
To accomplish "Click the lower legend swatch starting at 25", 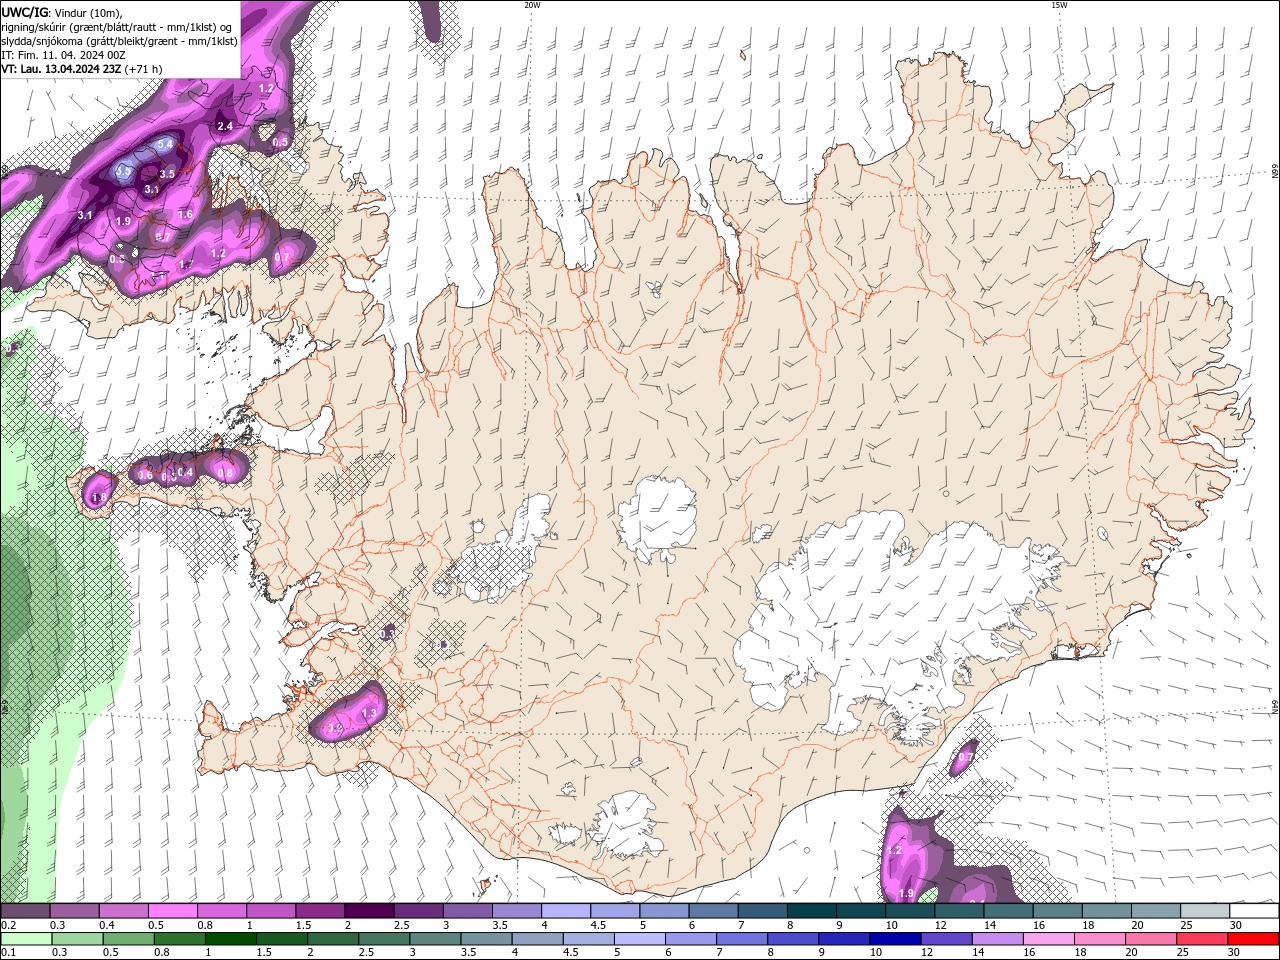I will [1201, 939].
